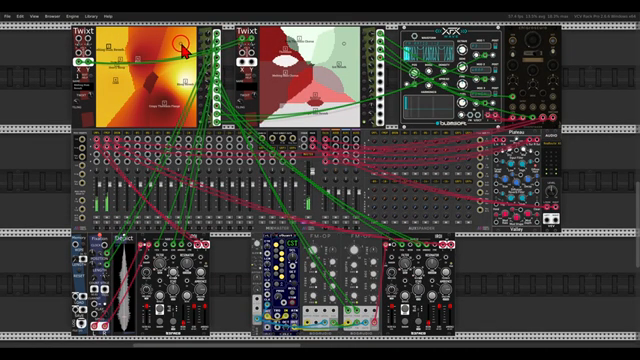Mute MixMaster track 1
This screenshot has height=360, width=640.
97,217
